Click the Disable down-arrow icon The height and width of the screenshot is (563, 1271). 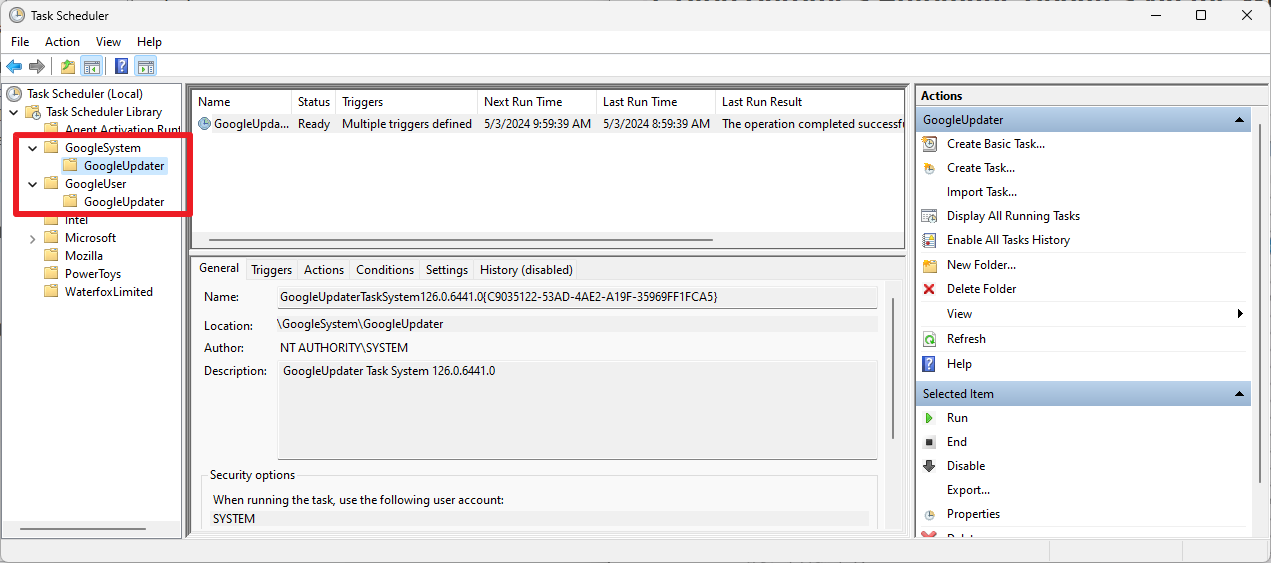[x=929, y=466]
